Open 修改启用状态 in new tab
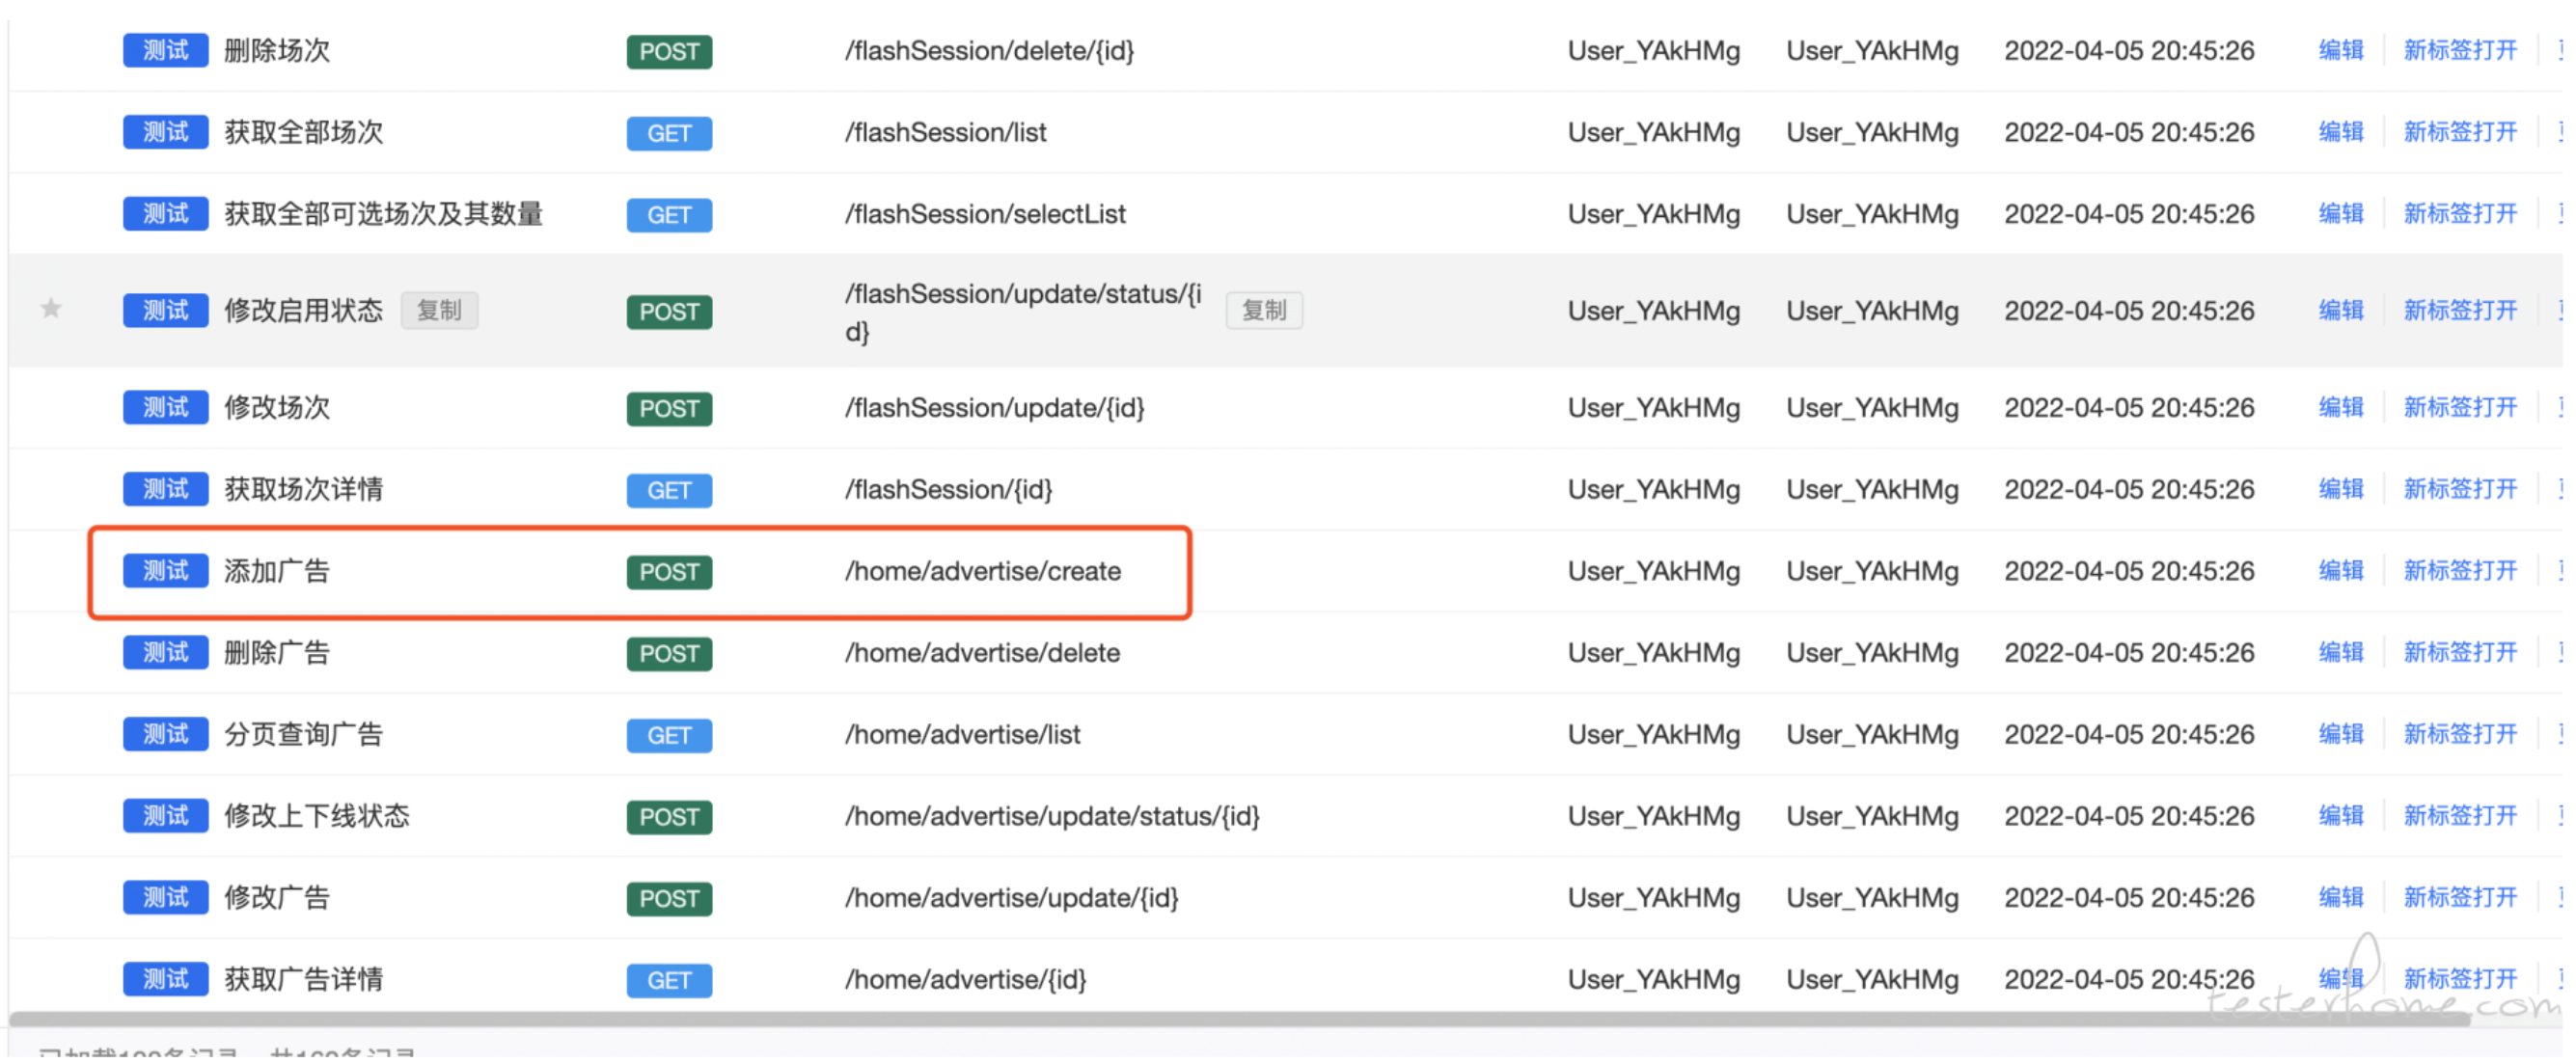 [x=2460, y=311]
